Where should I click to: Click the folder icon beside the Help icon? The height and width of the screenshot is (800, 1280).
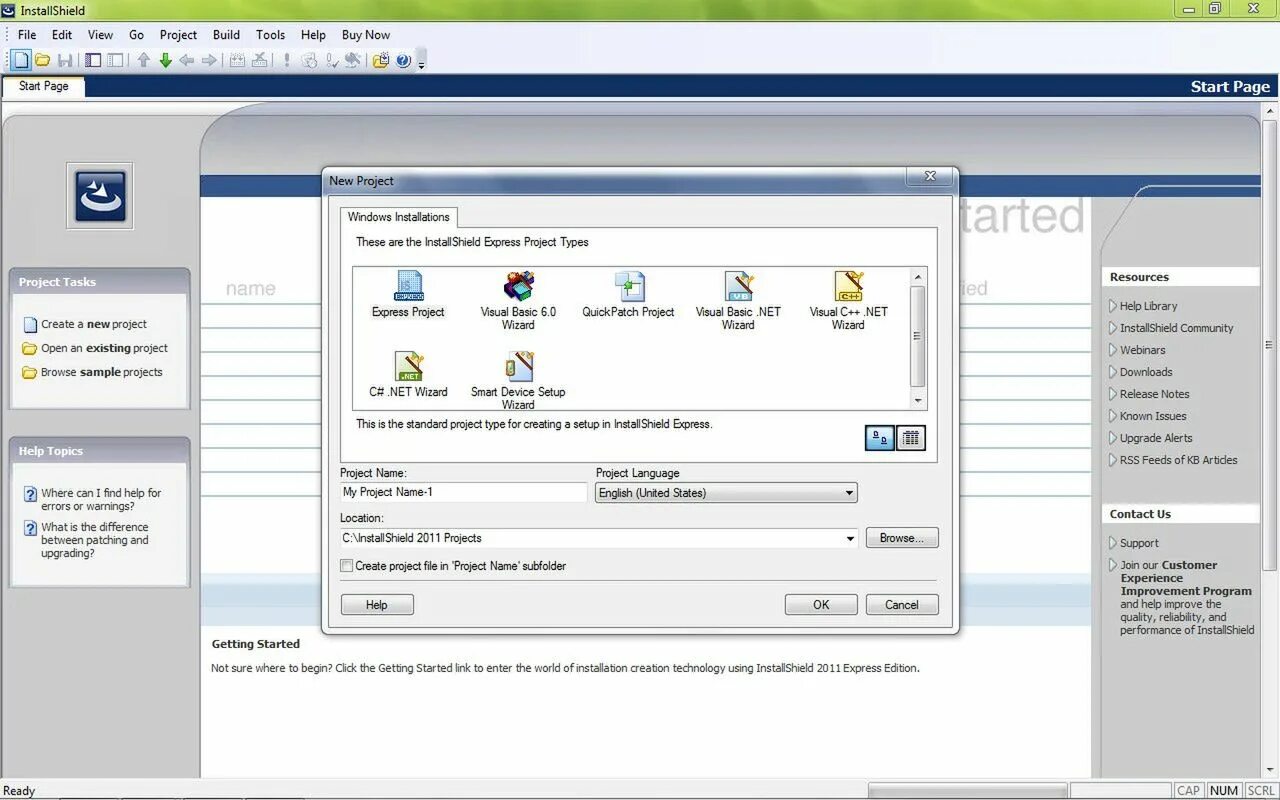pos(381,60)
